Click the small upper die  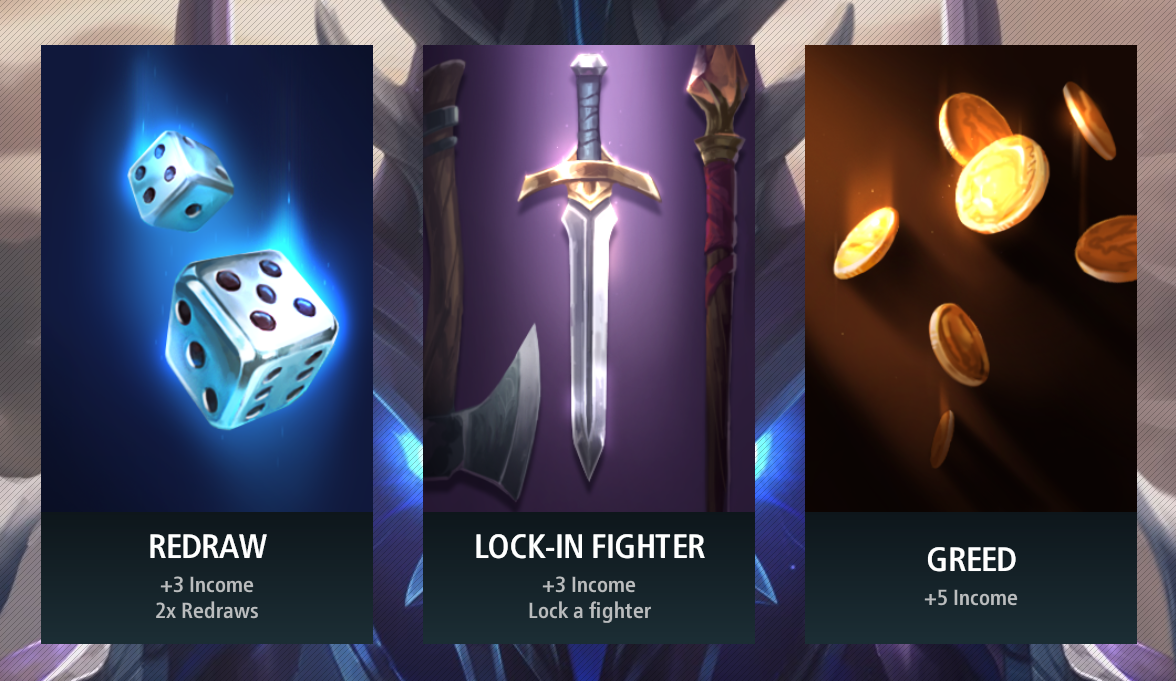(x=180, y=180)
